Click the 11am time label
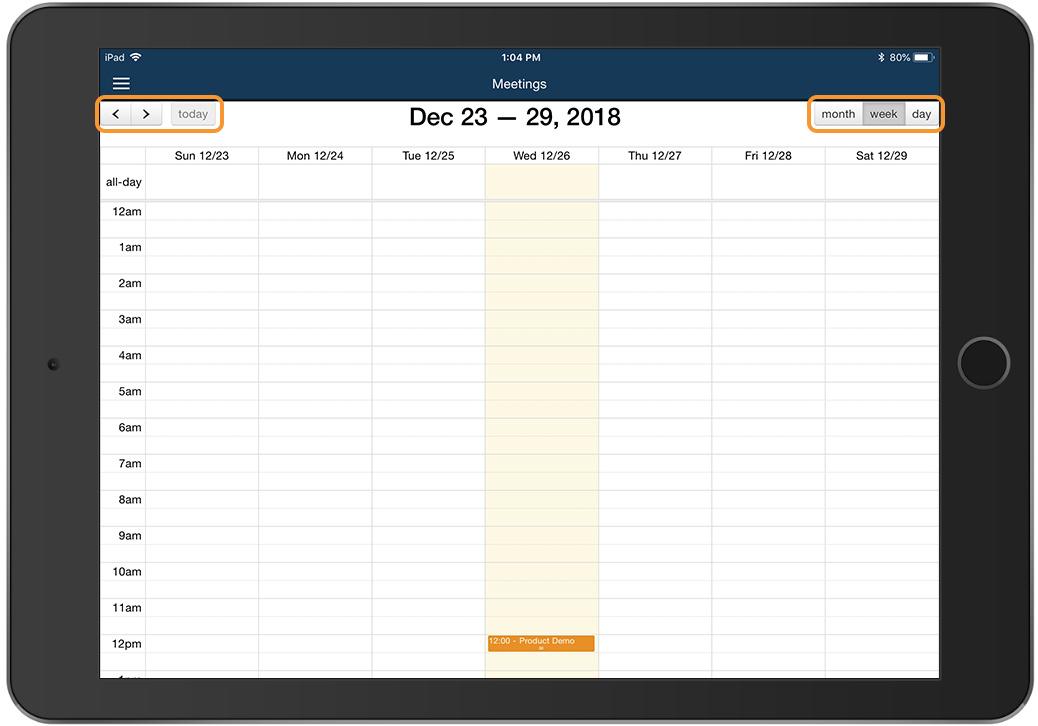This screenshot has width=1038, height=726. 127,608
